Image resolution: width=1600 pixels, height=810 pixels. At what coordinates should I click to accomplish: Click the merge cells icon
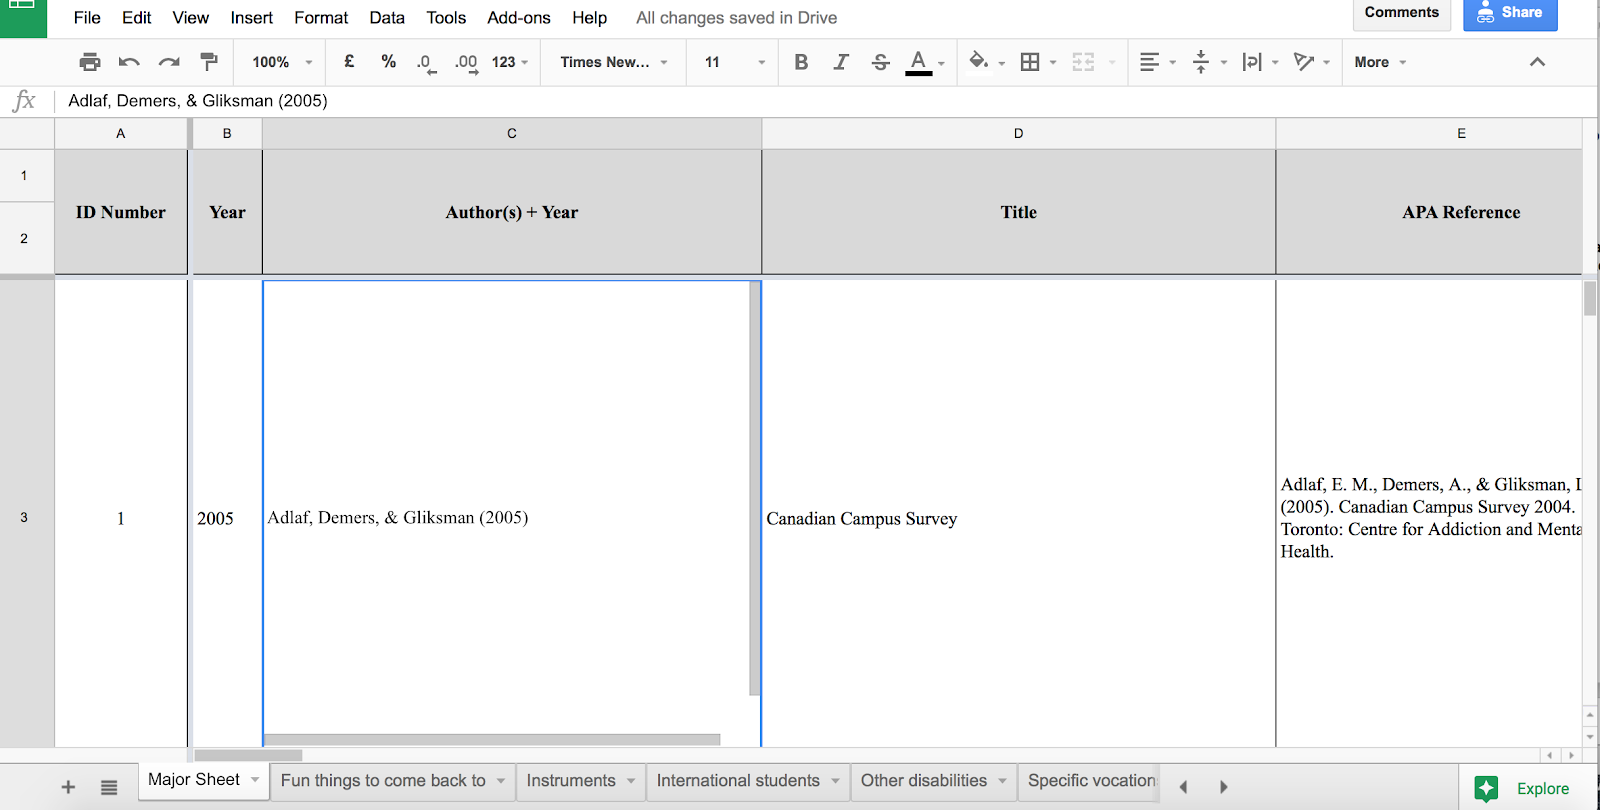[1083, 62]
